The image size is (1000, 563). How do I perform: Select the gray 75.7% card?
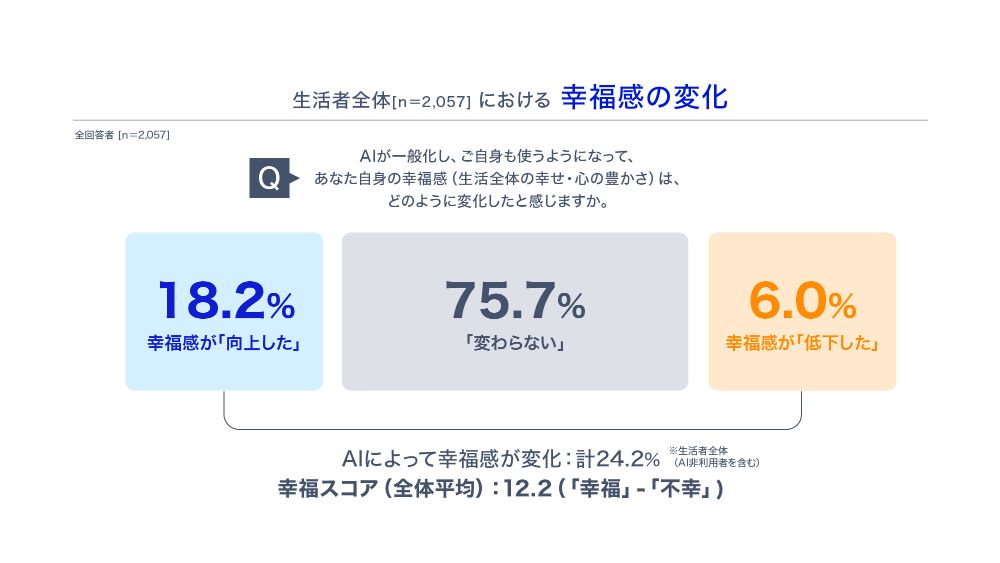[515, 311]
